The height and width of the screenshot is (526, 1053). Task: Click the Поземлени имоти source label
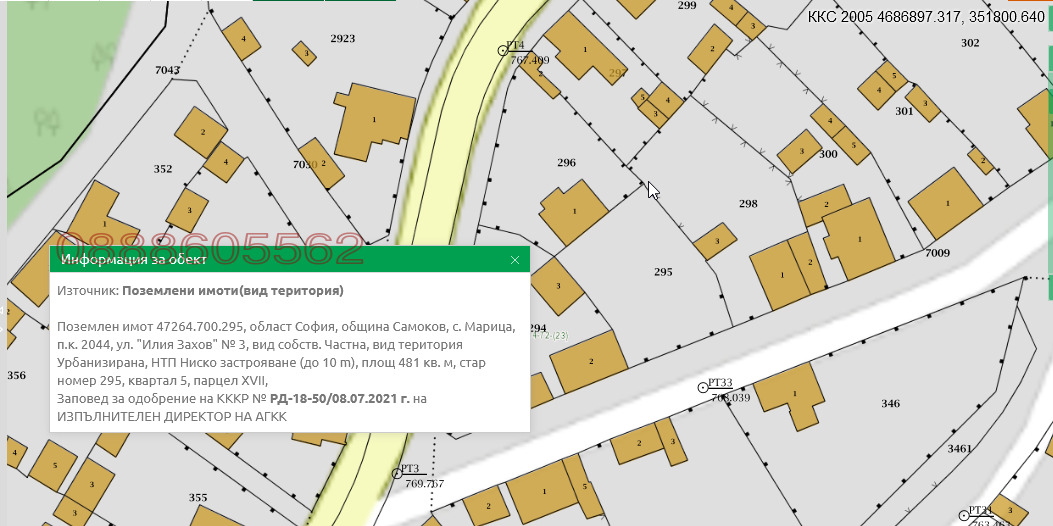[x=233, y=291]
